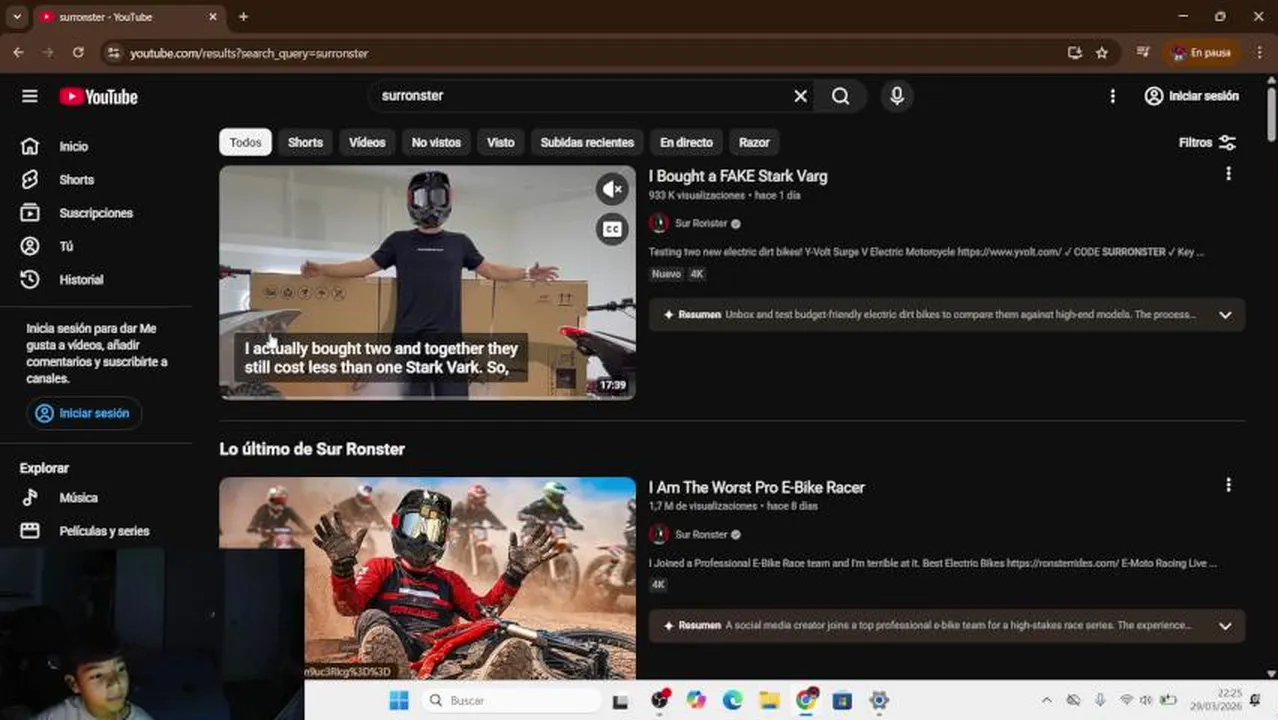The height and width of the screenshot is (720, 1278).
Task: Open the Windows Start menu
Action: (399, 700)
